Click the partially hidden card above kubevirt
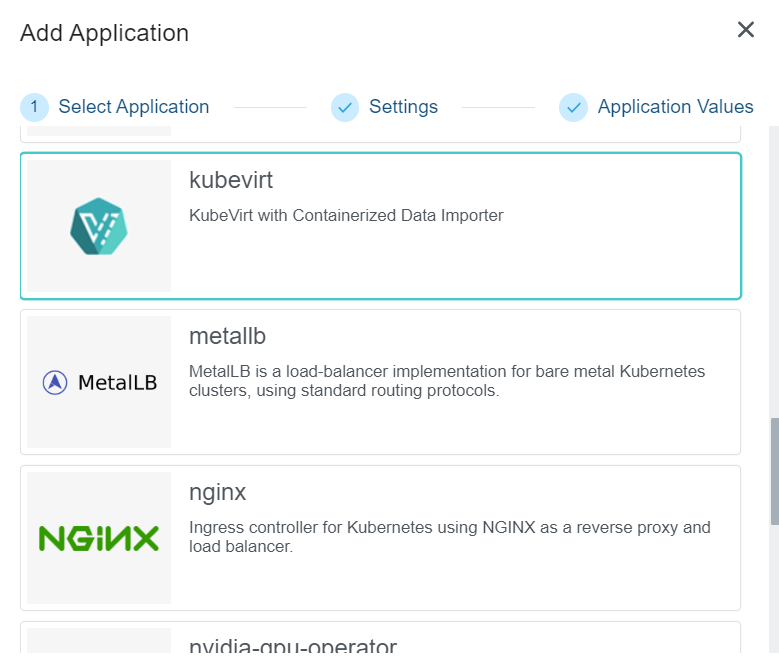Image resolution: width=779 pixels, height=670 pixels. (380, 134)
